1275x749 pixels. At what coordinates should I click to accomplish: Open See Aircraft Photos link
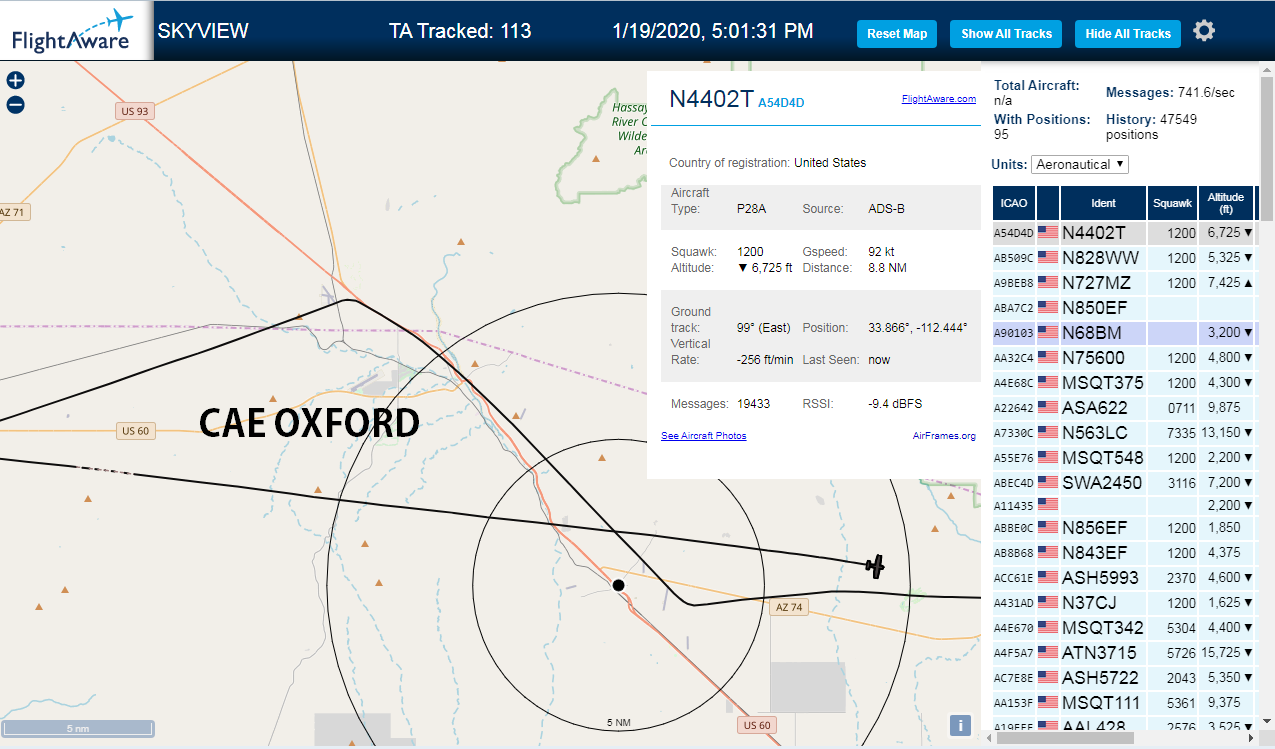(703, 436)
